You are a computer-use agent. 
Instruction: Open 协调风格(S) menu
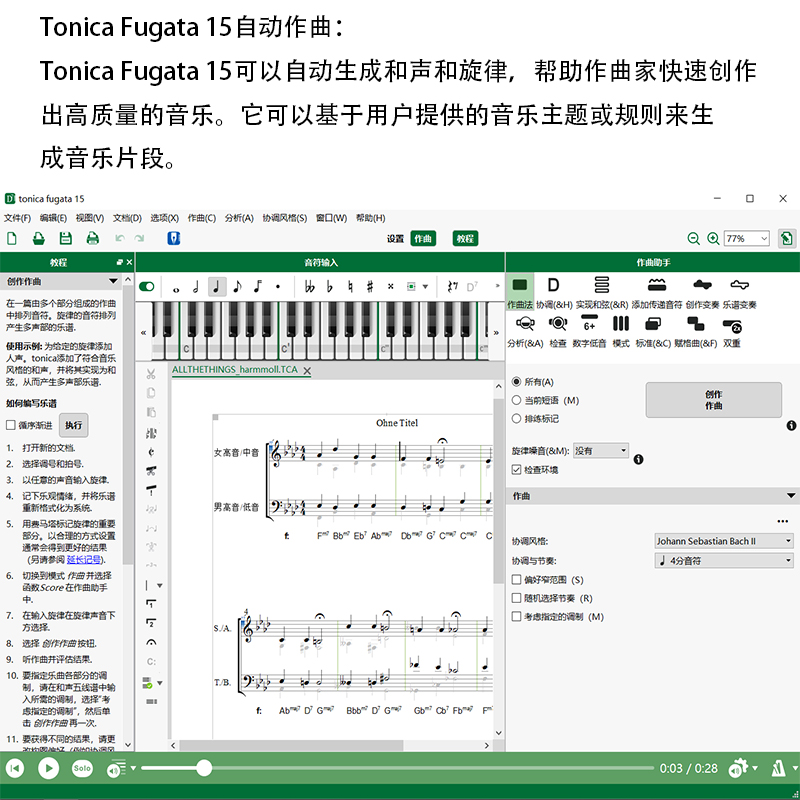[x=285, y=218]
